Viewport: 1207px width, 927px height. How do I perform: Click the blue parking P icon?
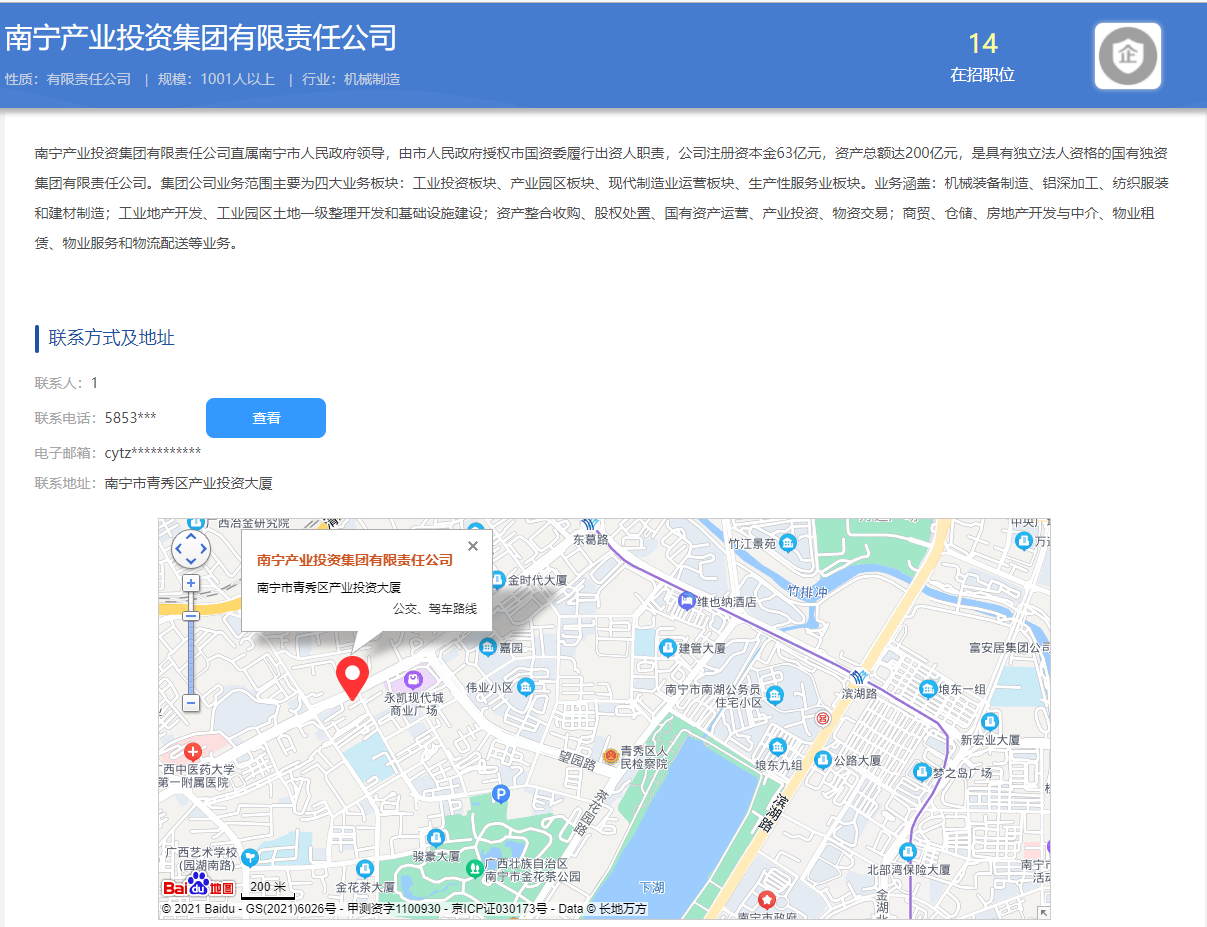pos(502,795)
